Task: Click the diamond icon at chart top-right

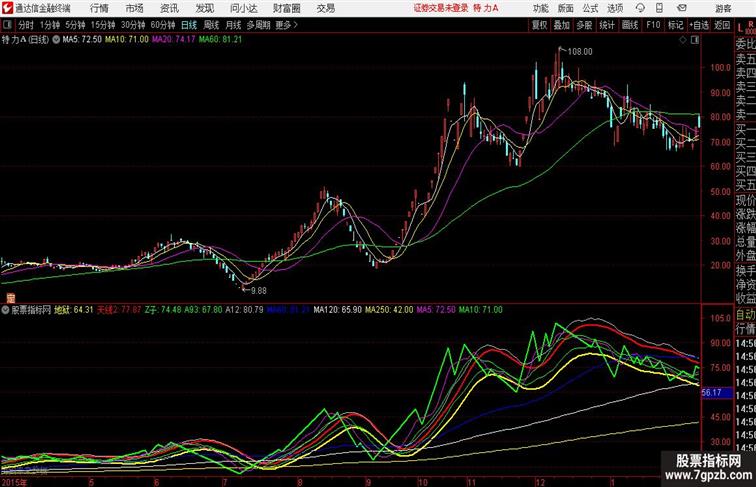Action: [683, 40]
